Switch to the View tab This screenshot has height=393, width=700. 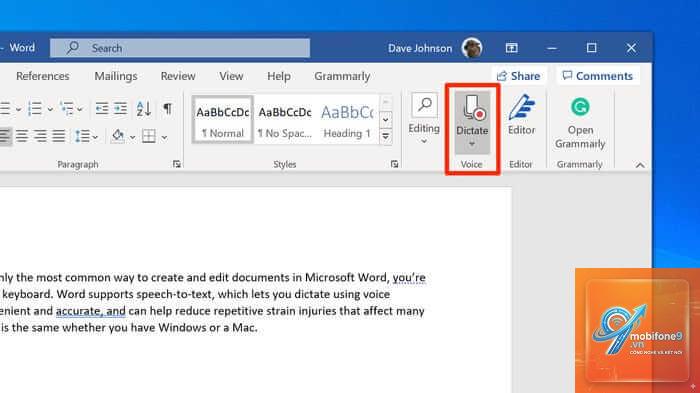pyautogui.click(x=231, y=76)
